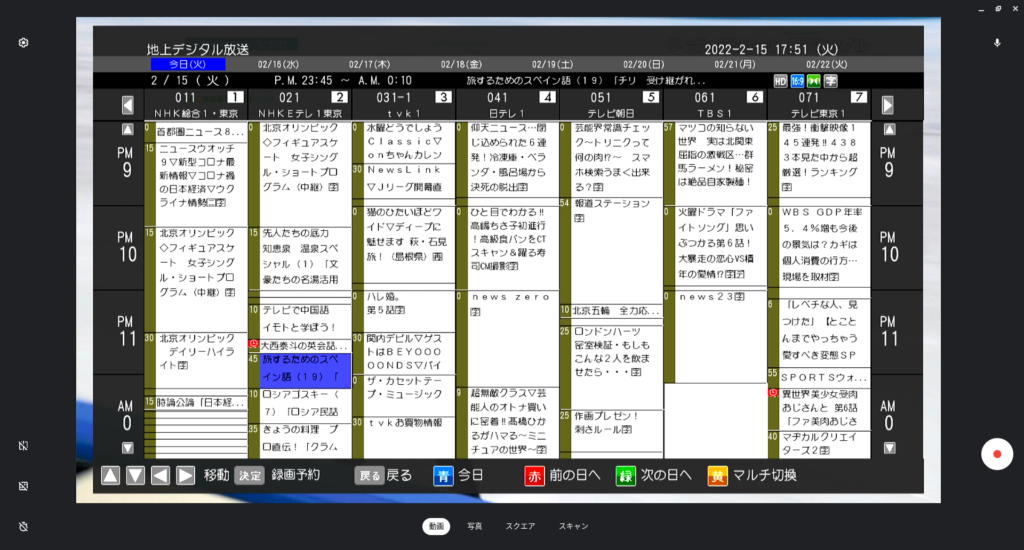Image resolution: width=1024 pixels, height=550 pixels.
Task: Click the 戻る button in footer
Action: pyautogui.click(x=370, y=476)
